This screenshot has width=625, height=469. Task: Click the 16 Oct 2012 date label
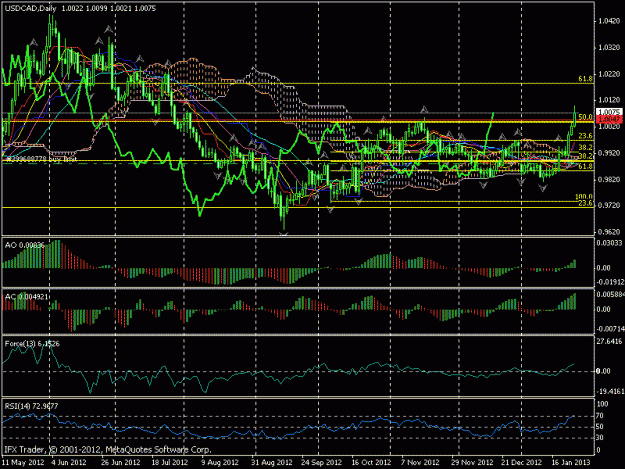click(x=371, y=462)
